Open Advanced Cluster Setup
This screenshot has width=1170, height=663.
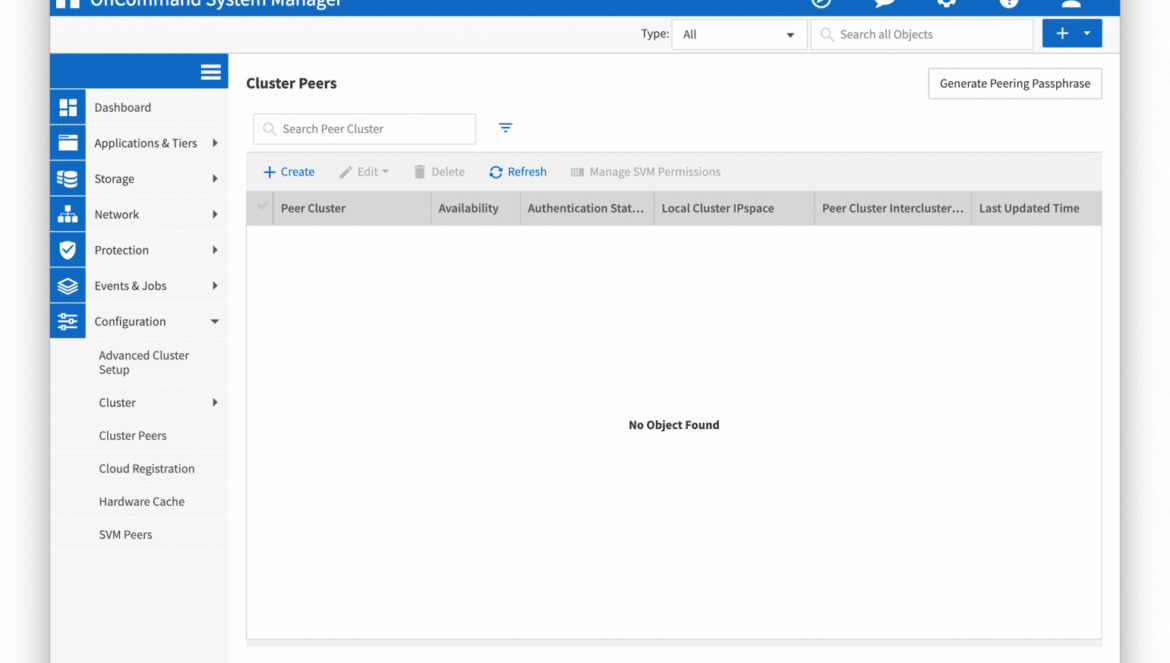click(x=144, y=362)
